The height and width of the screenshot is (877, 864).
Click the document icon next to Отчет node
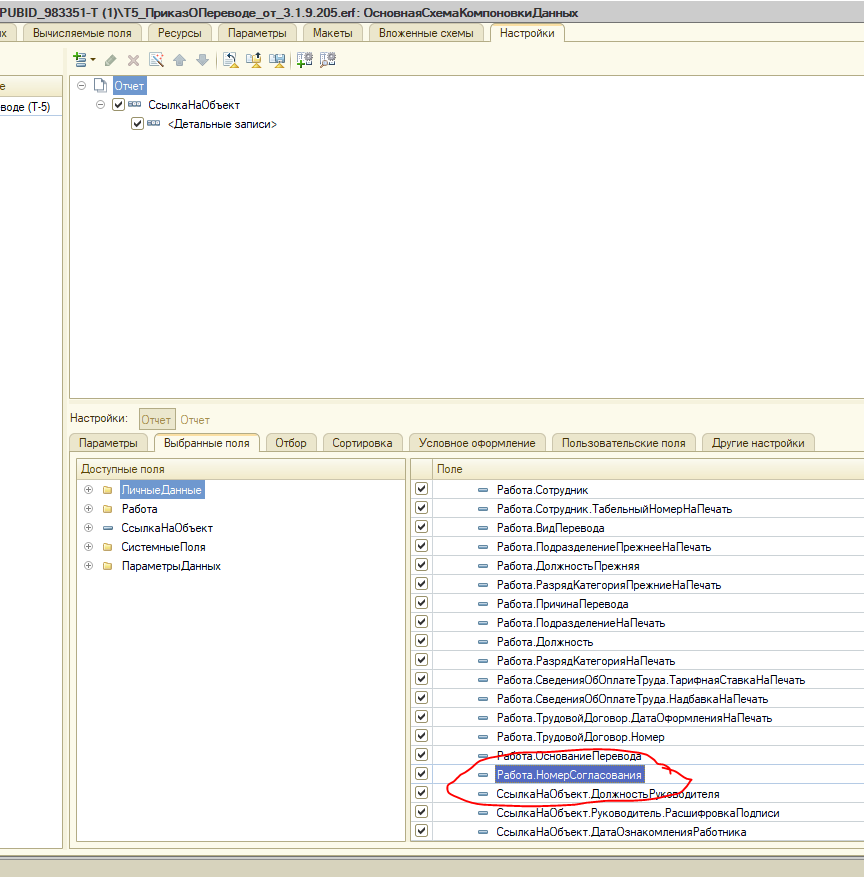[x=100, y=86]
